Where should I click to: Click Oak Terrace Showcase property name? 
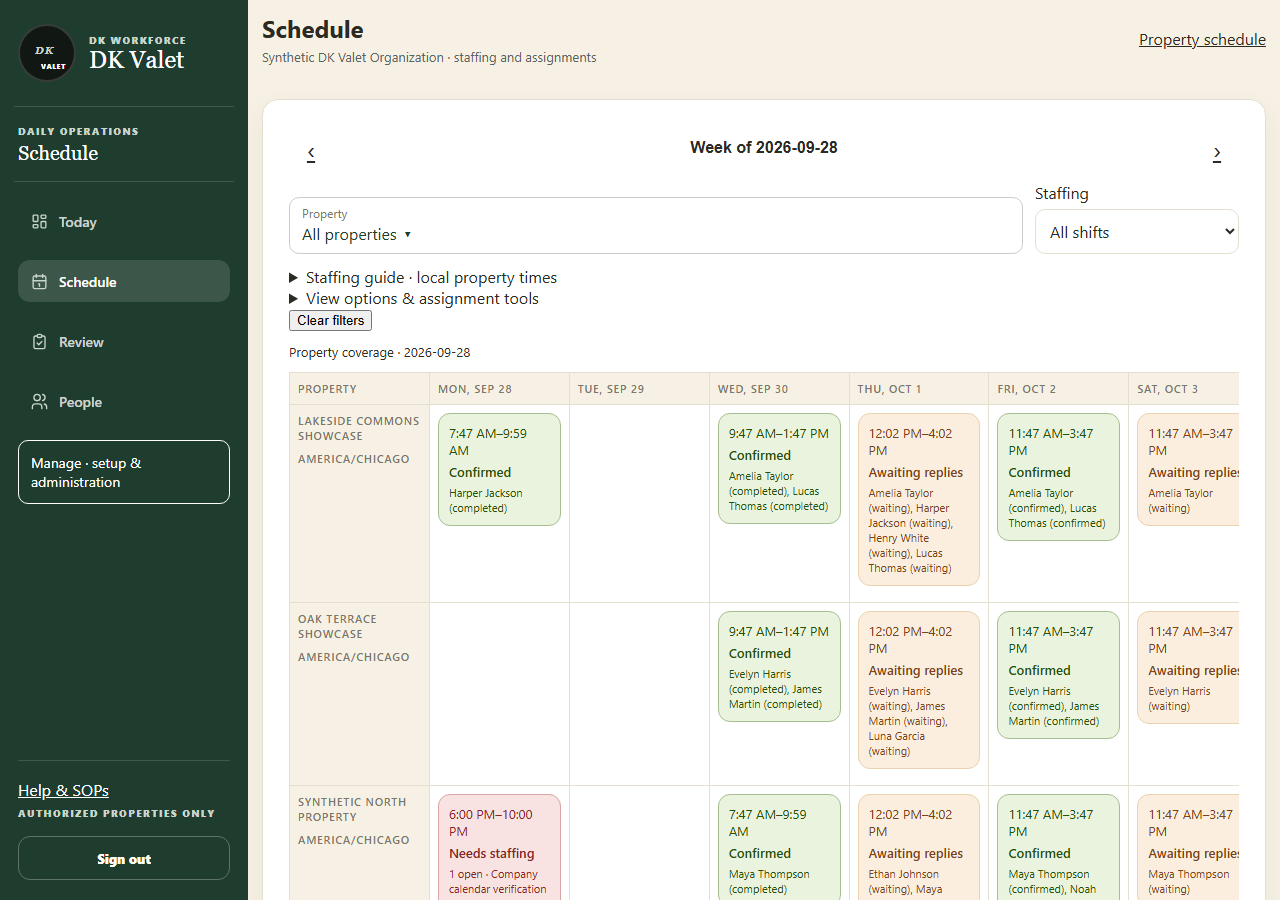338,626
